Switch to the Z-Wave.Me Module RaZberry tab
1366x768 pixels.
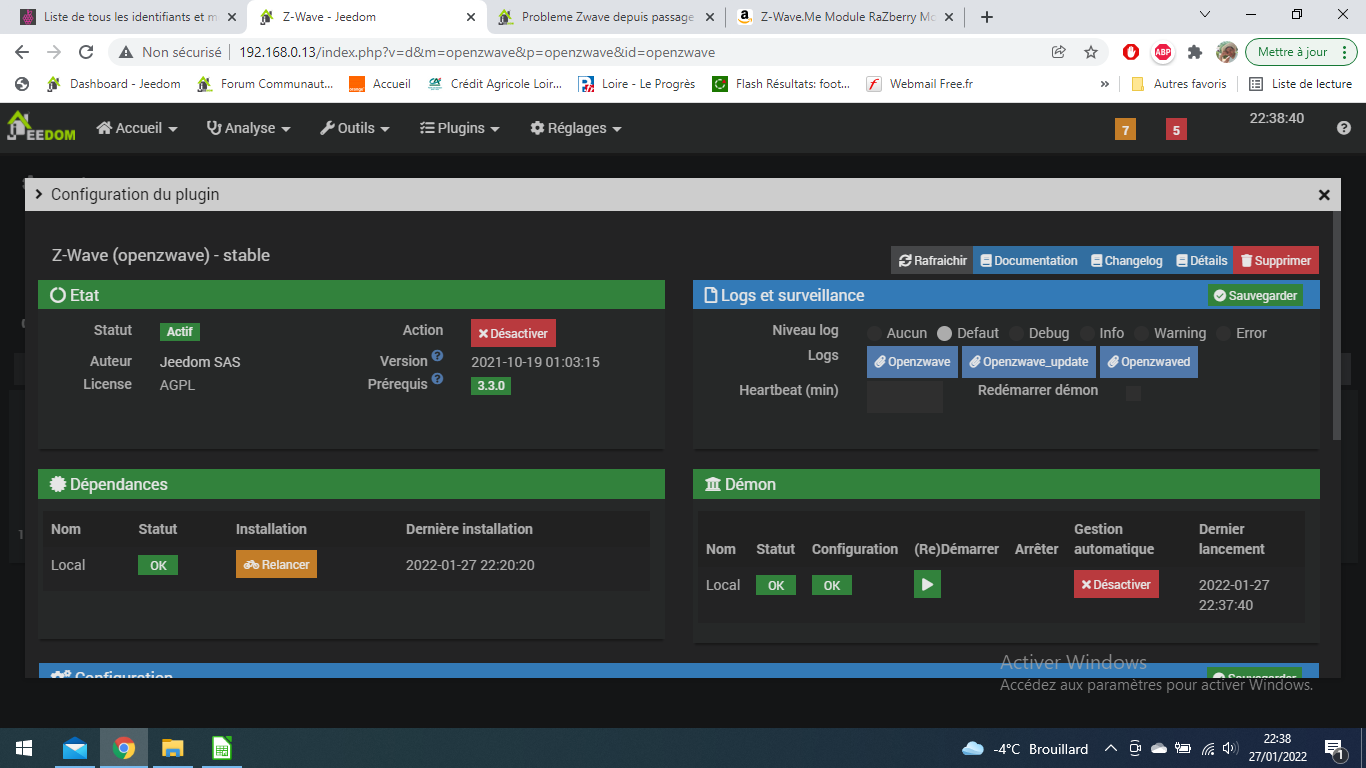tap(846, 17)
